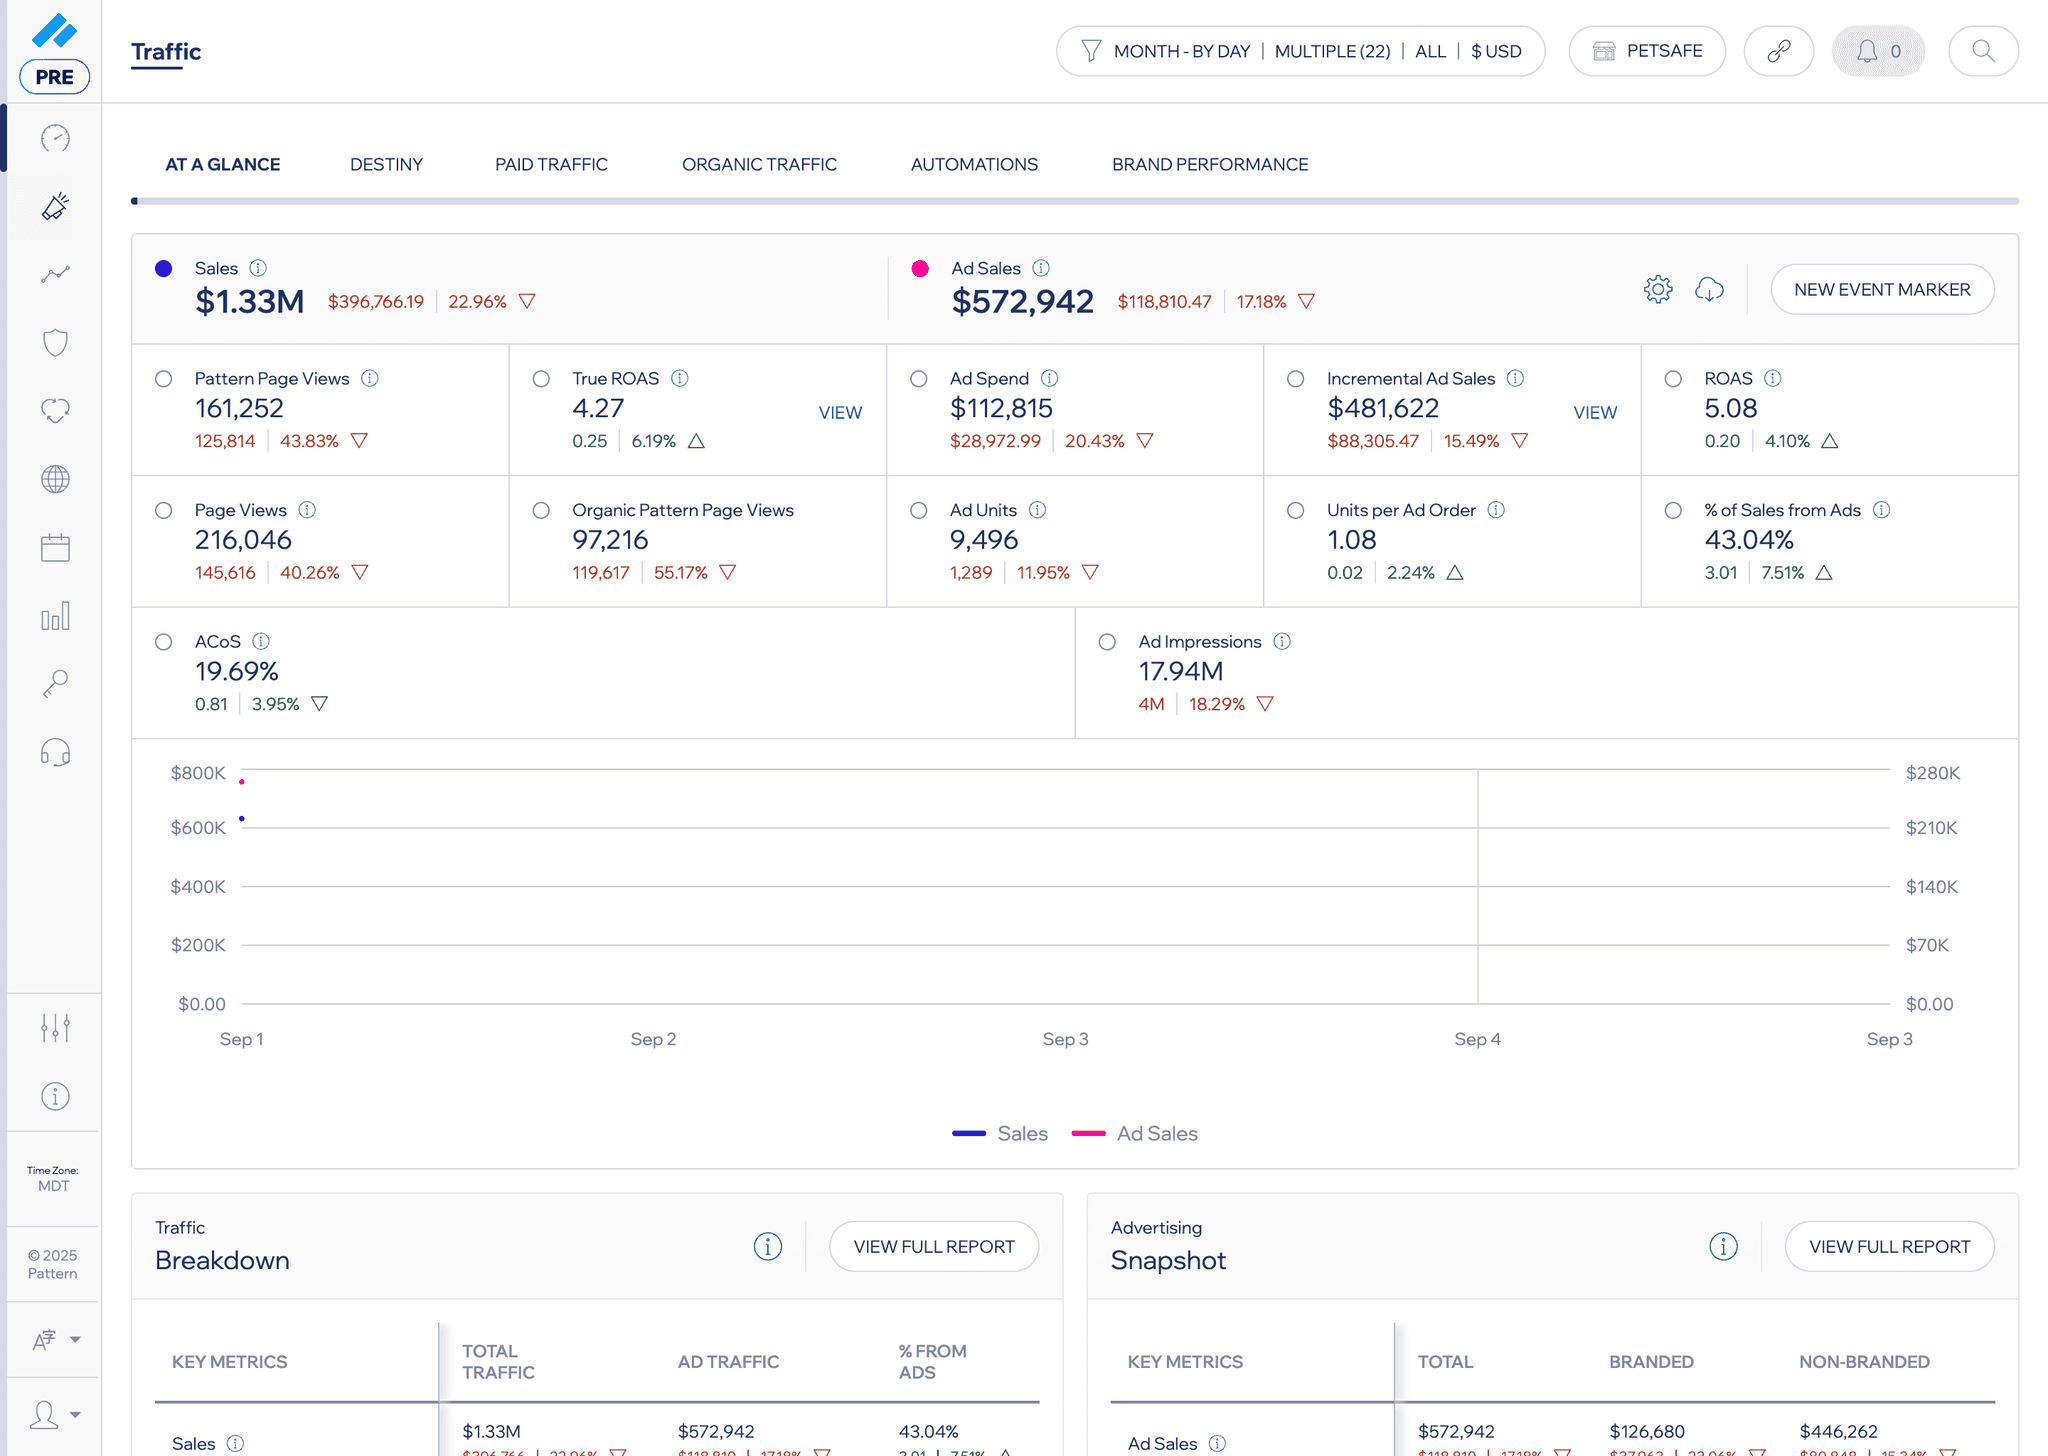Click the cloud download icon
The image size is (2048, 1456).
tap(1709, 289)
